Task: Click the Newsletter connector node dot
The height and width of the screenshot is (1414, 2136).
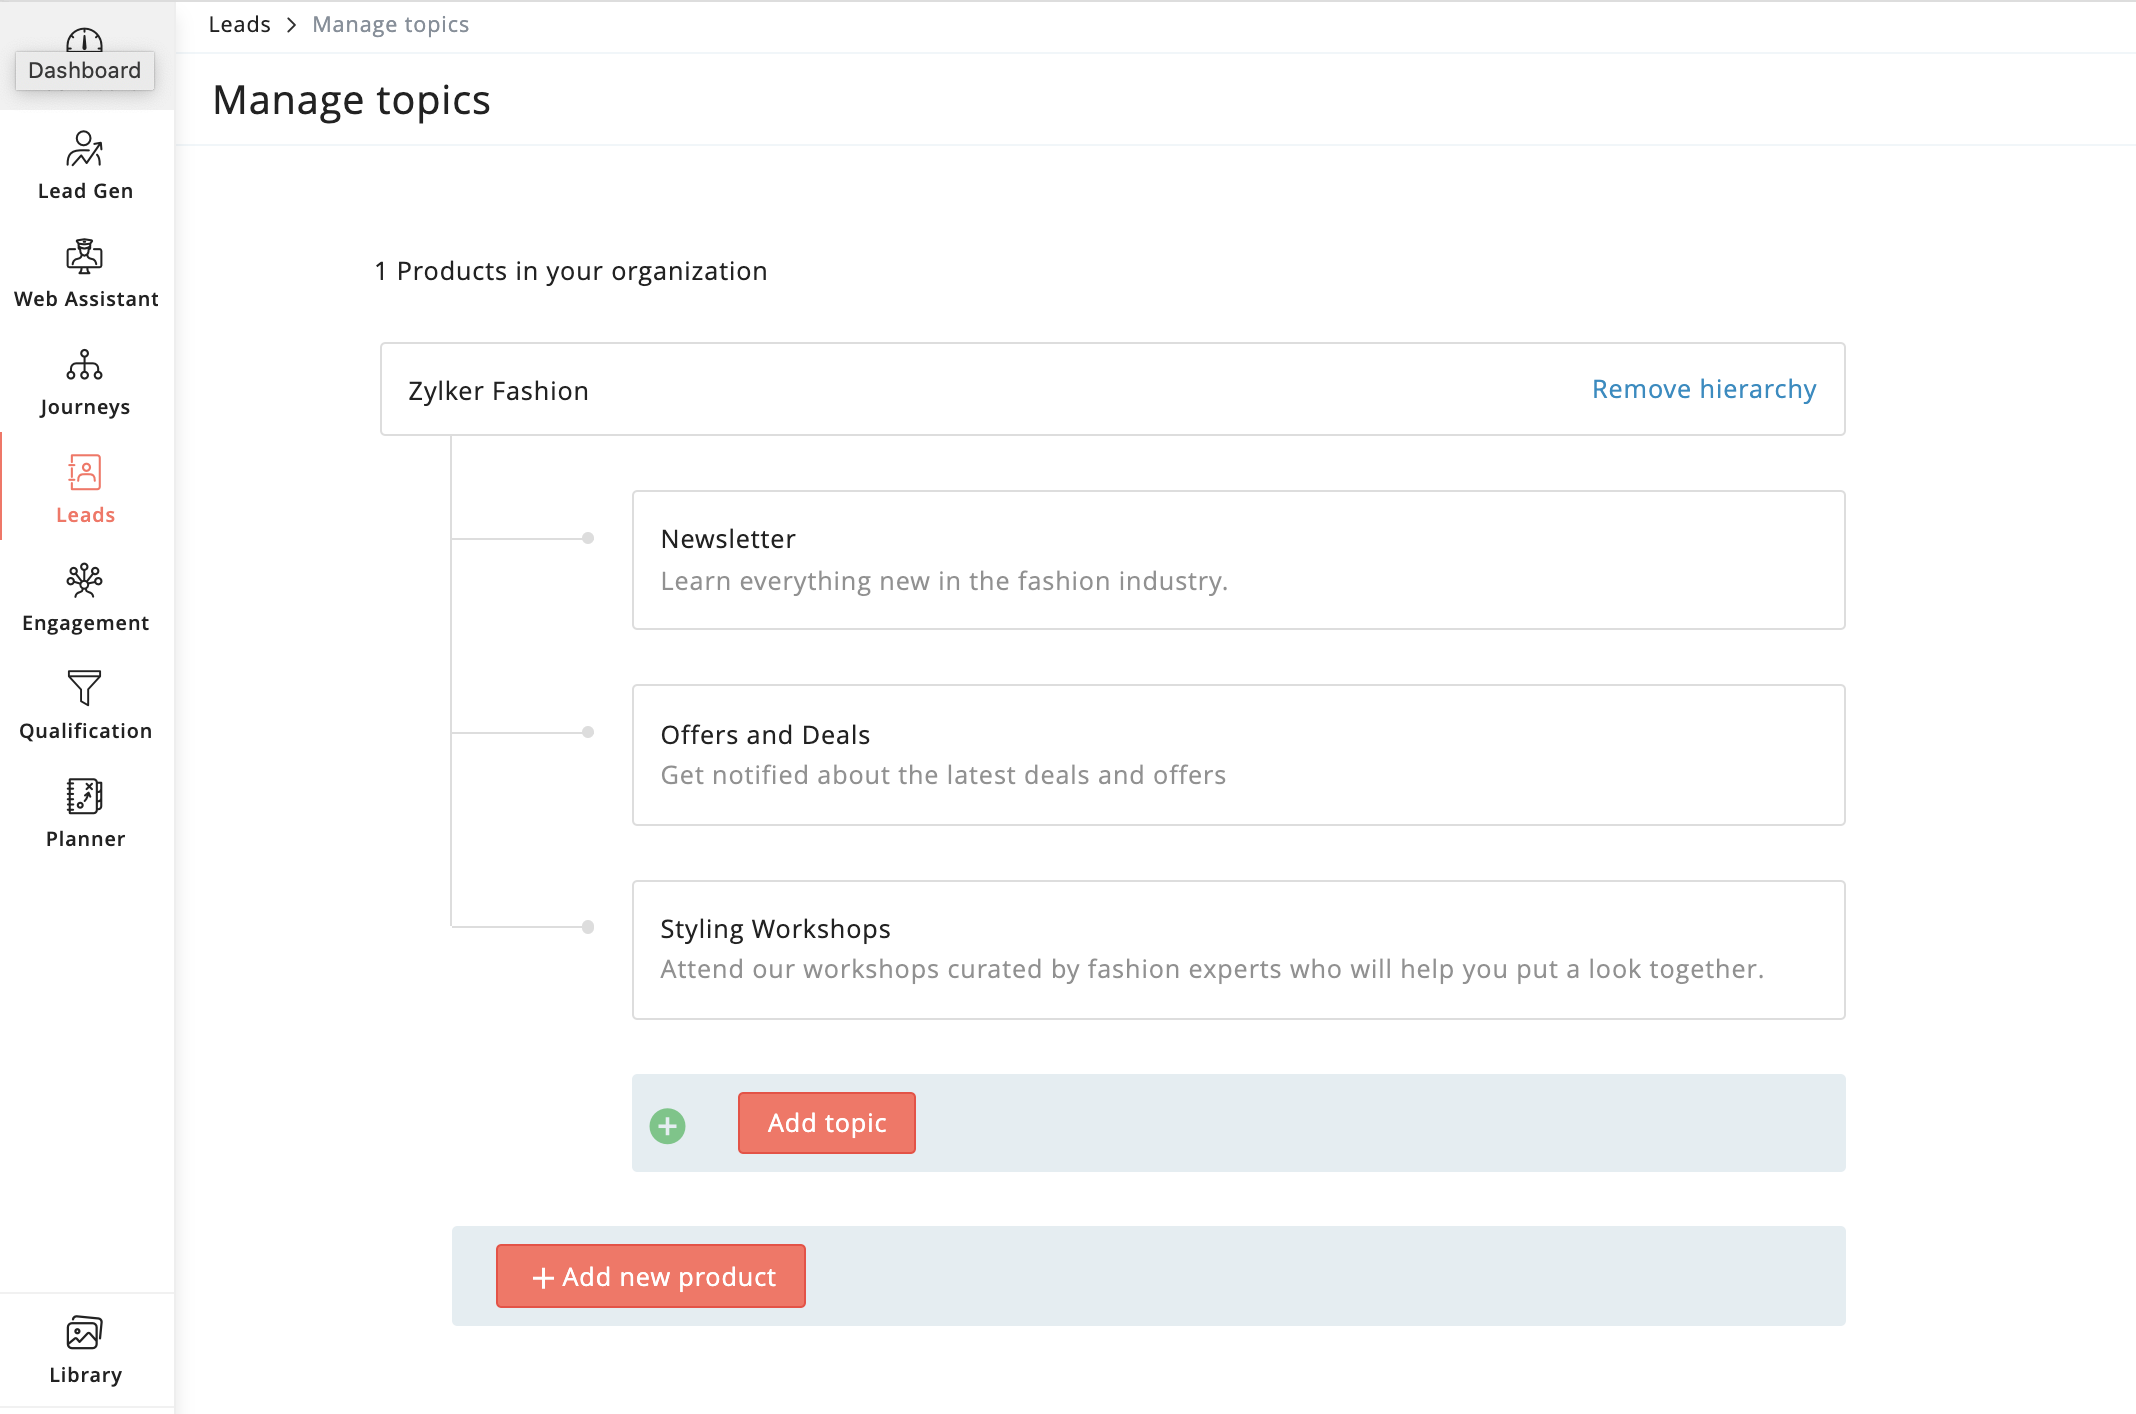Action: coord(588,538)
